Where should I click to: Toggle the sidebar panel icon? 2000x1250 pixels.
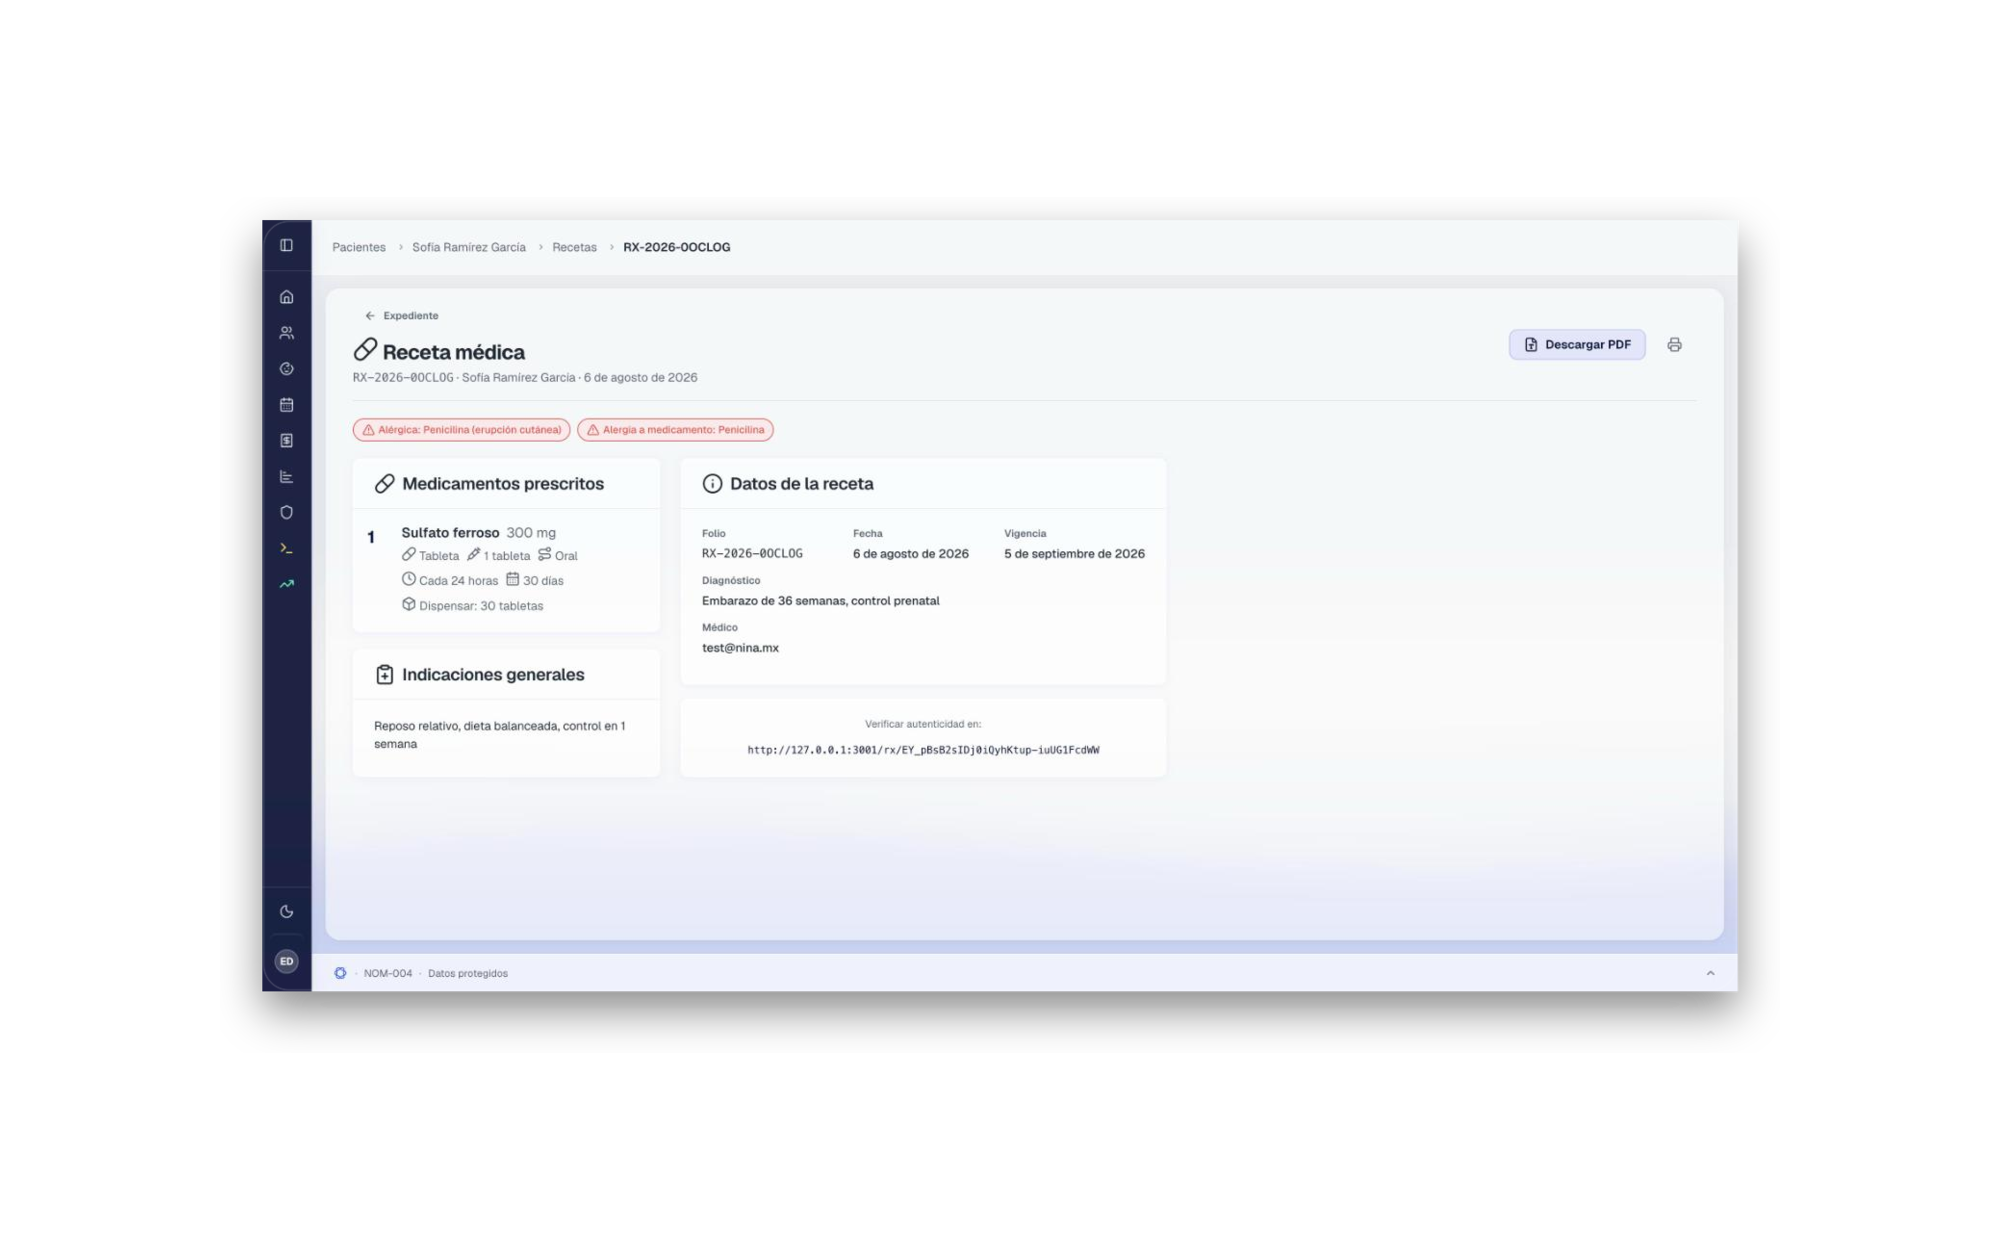286,245
